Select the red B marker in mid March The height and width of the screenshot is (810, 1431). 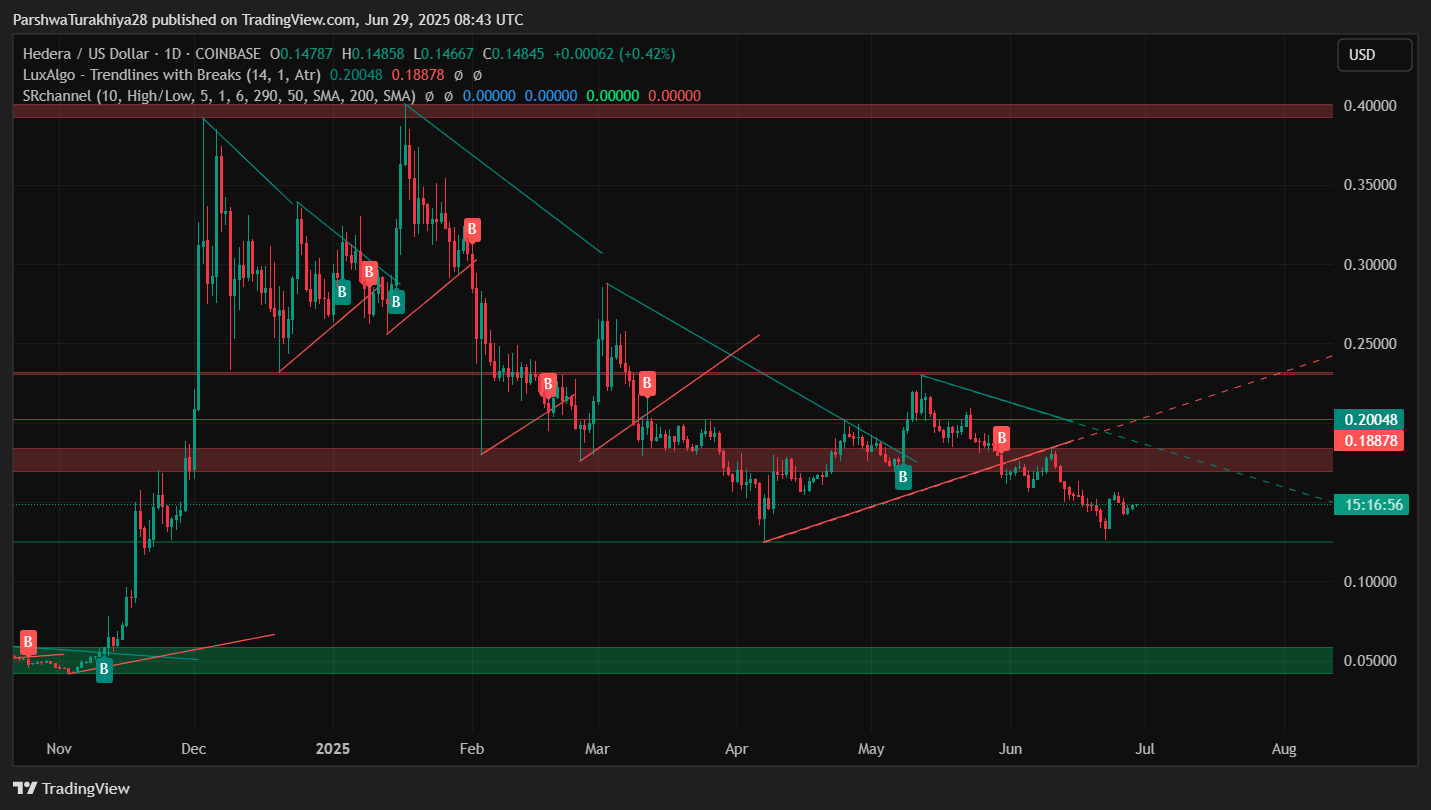tap(647, 382)
